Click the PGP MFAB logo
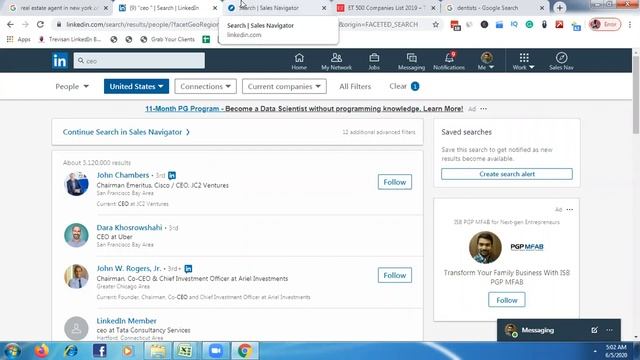This screenshot has width=640, height=360. pos(527,247)
